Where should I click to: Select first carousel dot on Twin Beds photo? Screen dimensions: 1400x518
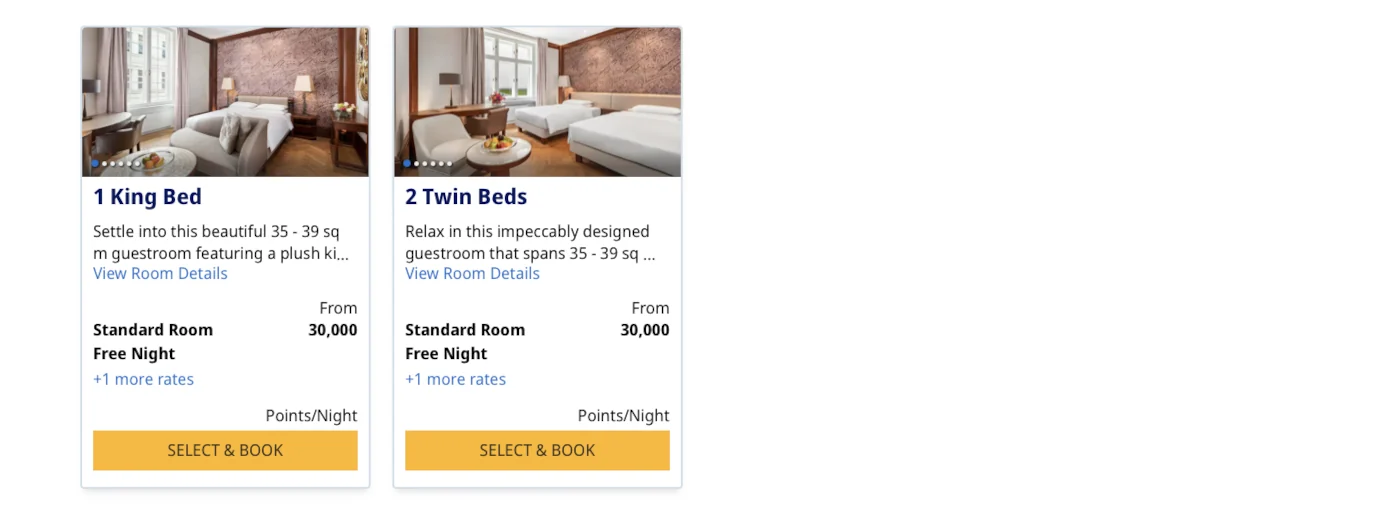click(x=407, y=164)
